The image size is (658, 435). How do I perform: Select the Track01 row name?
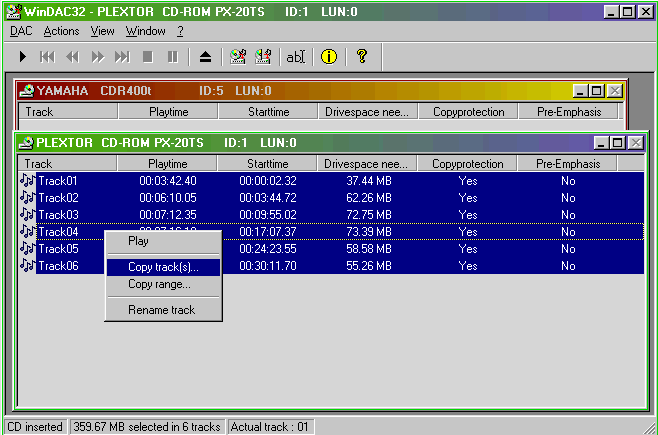58,181
